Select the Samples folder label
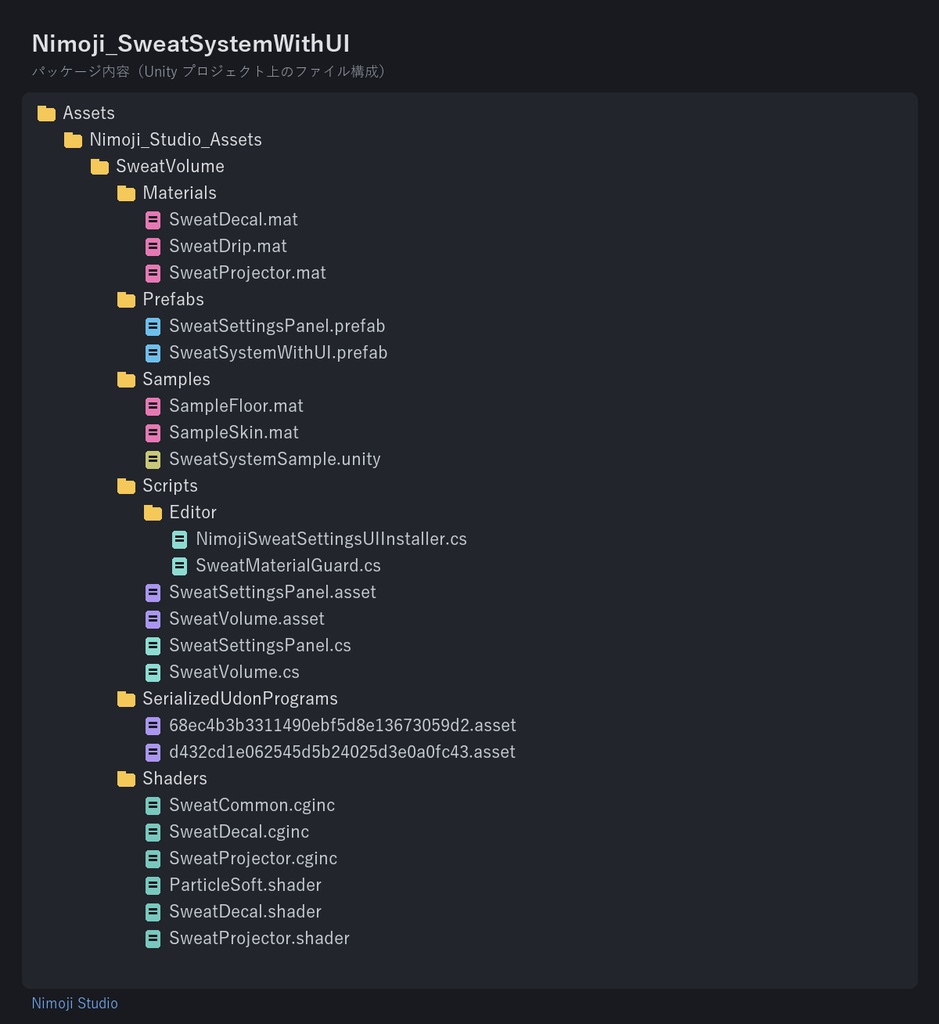939x1024 pixels. pyautogui.click(x=176, y=379)
